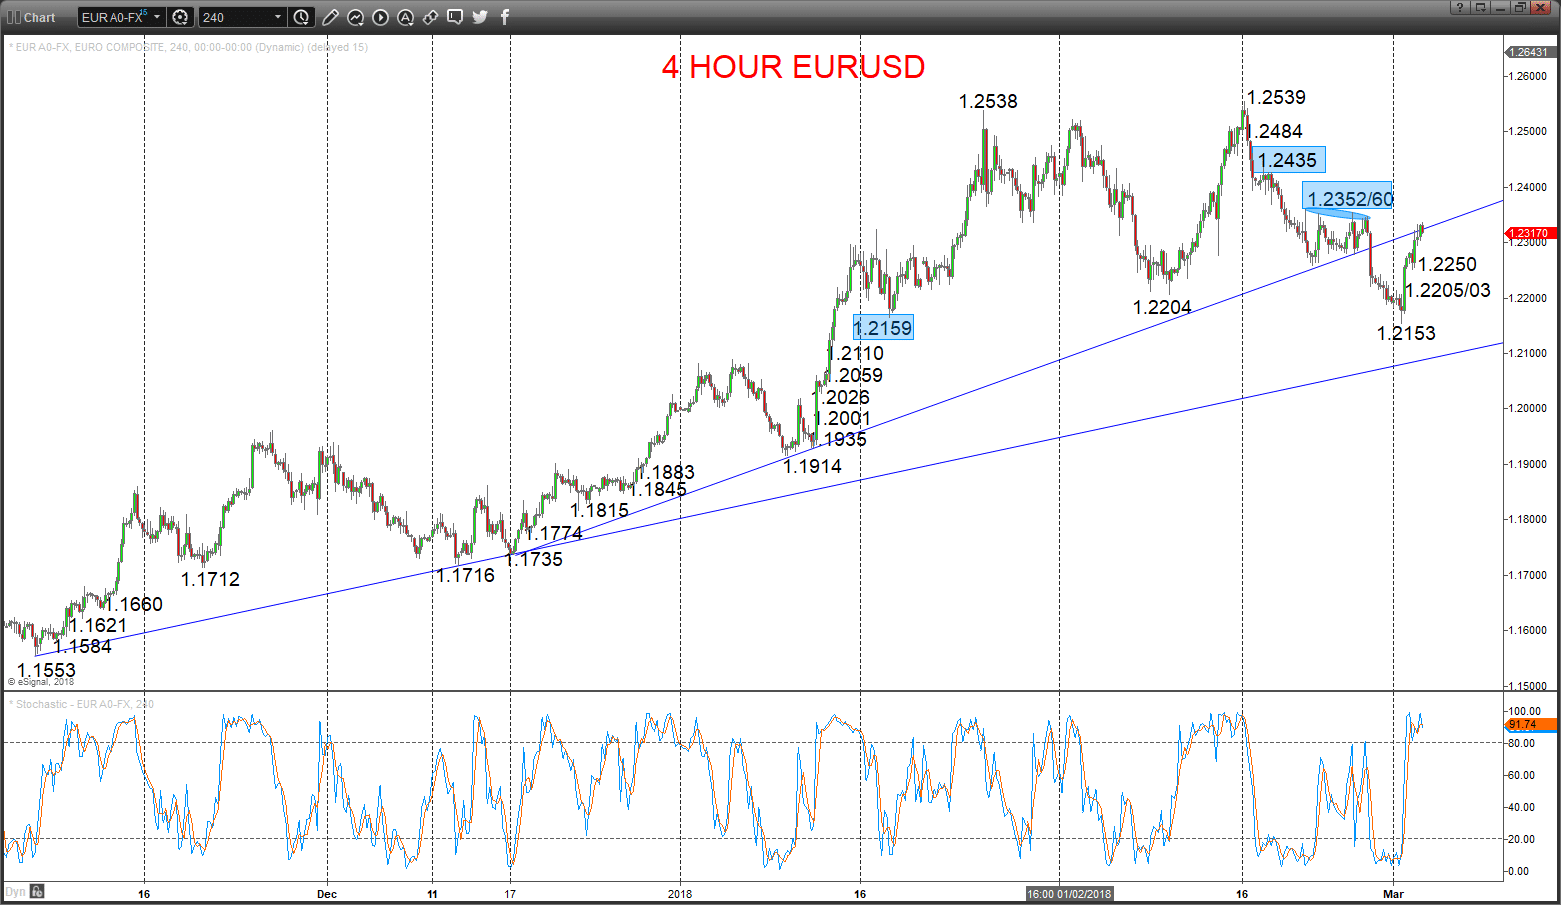The height and width of the screenshot is (905, 1561).
Task: Click the lock icon next to Dyn
Action: [x=37, y=891]
